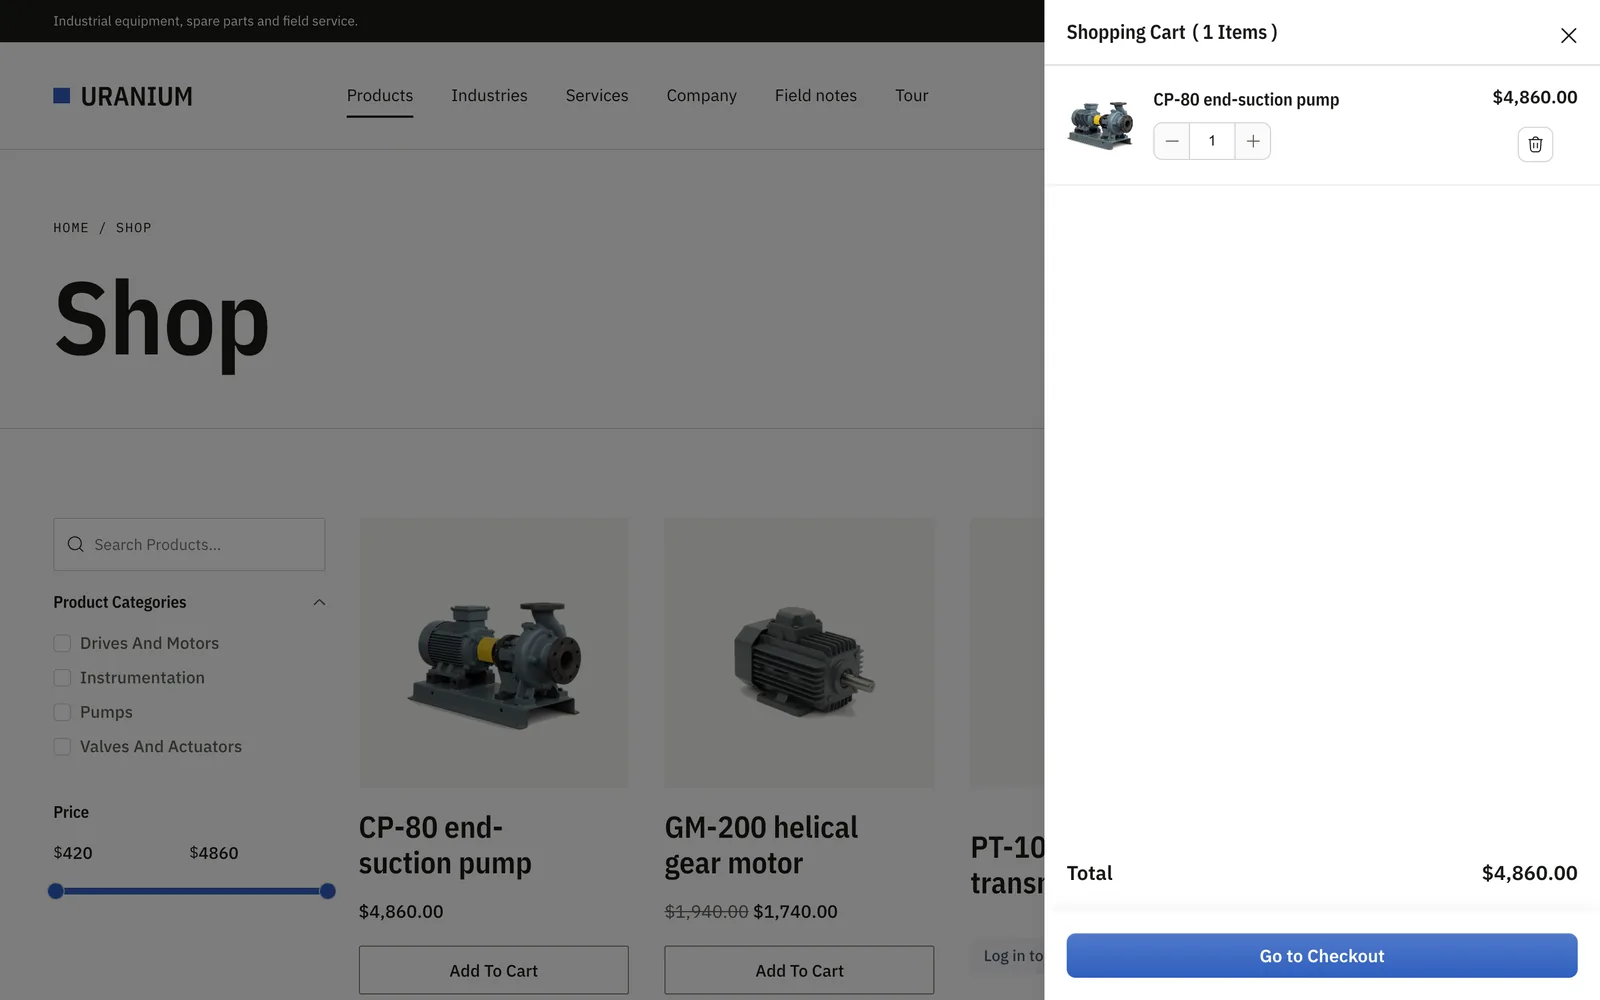
Task: Check the Pumps category
Action: (62, 713)
